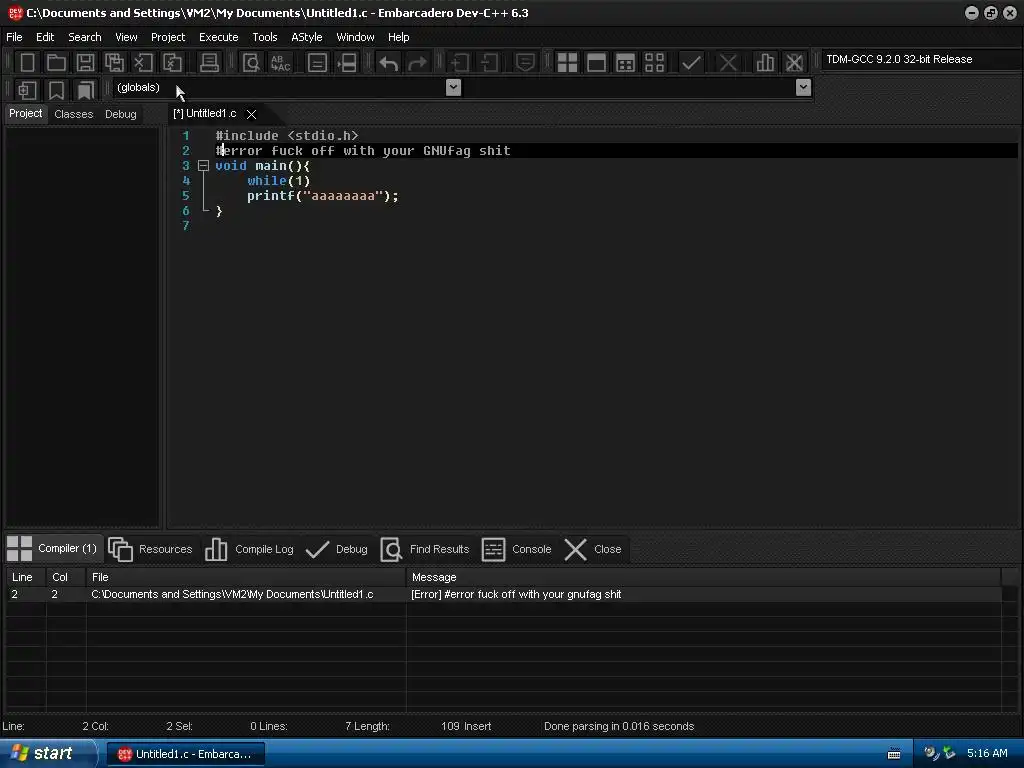
Task: Open the (globals) scope dropdown arrow
Action: coord(453,87)
